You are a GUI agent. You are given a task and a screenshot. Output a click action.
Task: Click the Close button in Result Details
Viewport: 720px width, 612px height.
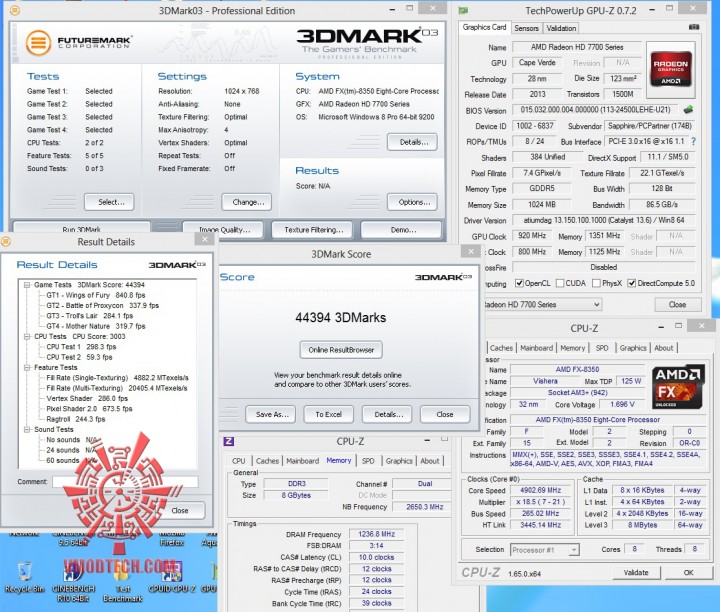pos(180,511)
